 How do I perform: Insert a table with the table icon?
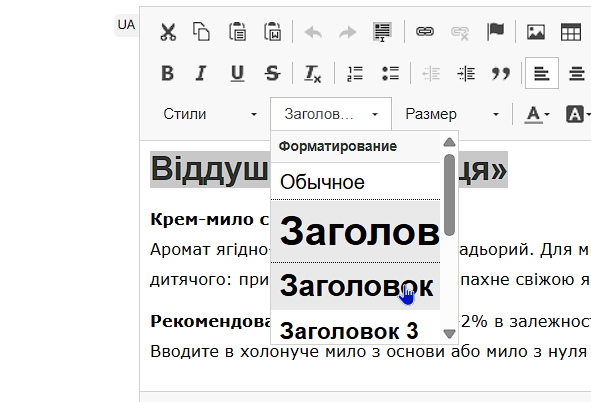click(571, 32)
